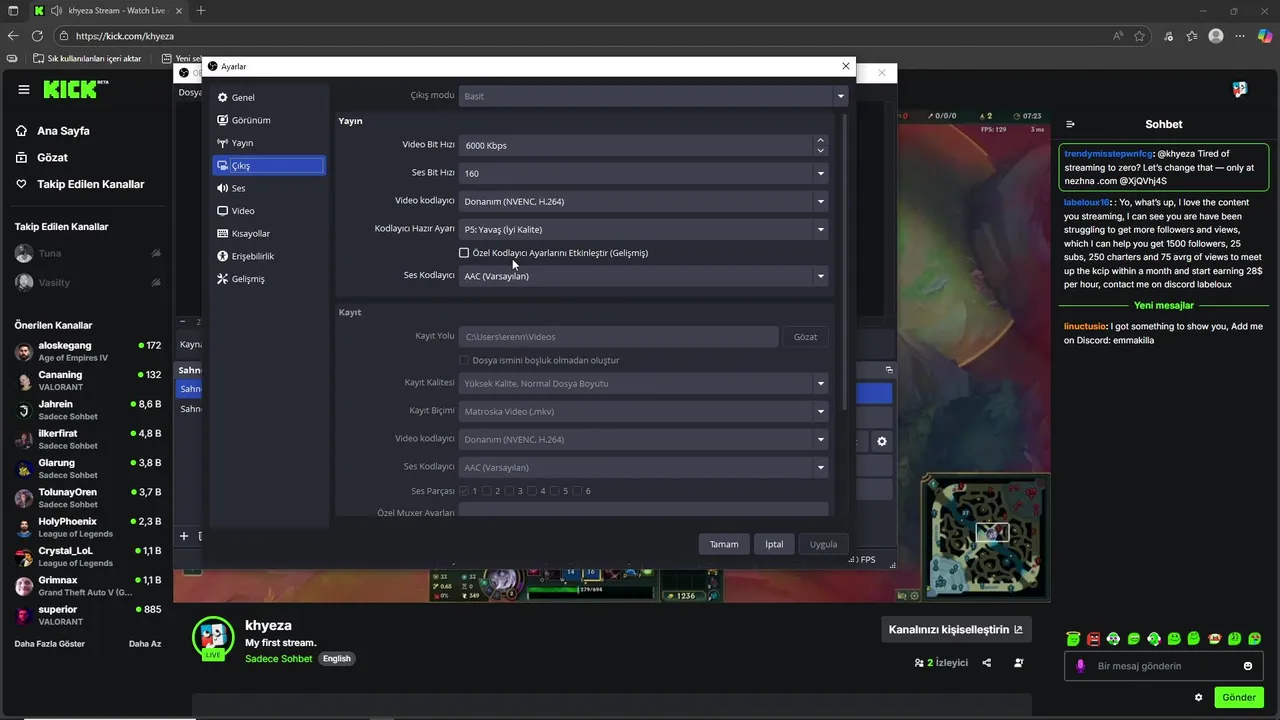Image resolution: width=1280 pixels, height=720 pixels.
Task: Click the Gönder send button
Action: point(1239,697)
